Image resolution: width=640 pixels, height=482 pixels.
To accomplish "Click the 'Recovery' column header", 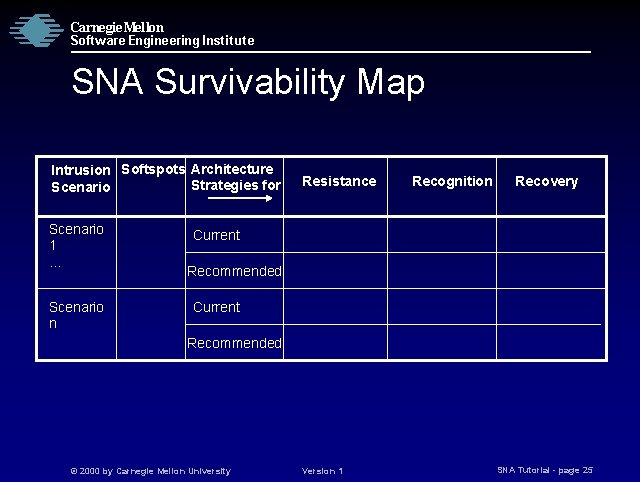I will pyautogui.click(x=547, y=182).
